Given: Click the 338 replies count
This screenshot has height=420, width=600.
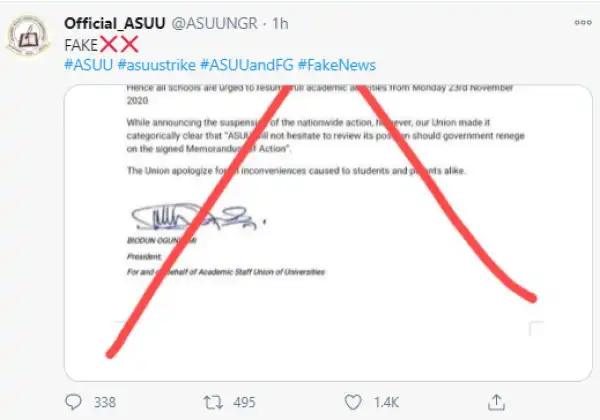Looking at the screenshot, I should click(106, 402).
